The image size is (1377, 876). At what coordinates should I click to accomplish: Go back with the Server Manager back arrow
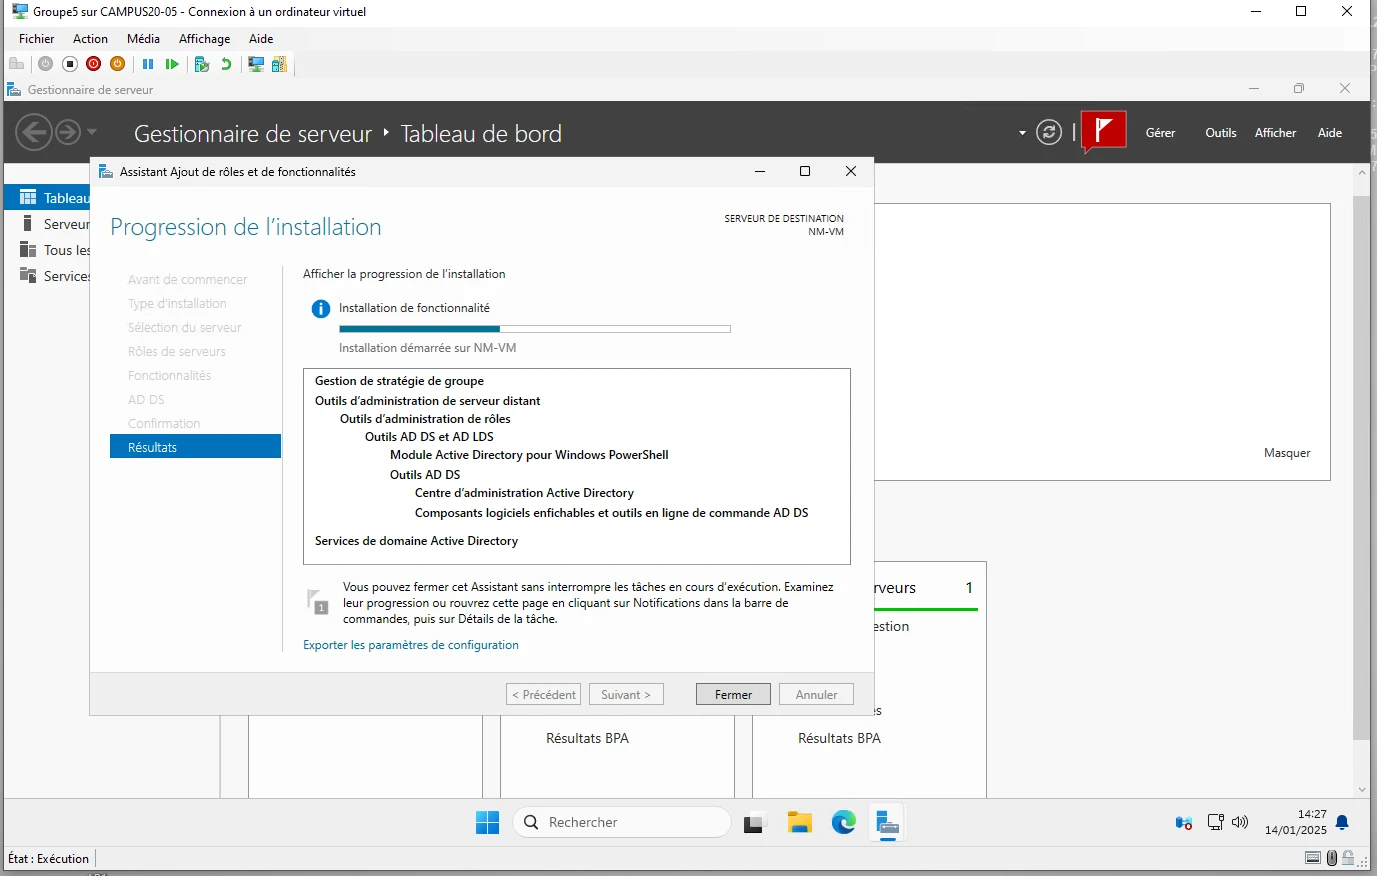(33, 132)
